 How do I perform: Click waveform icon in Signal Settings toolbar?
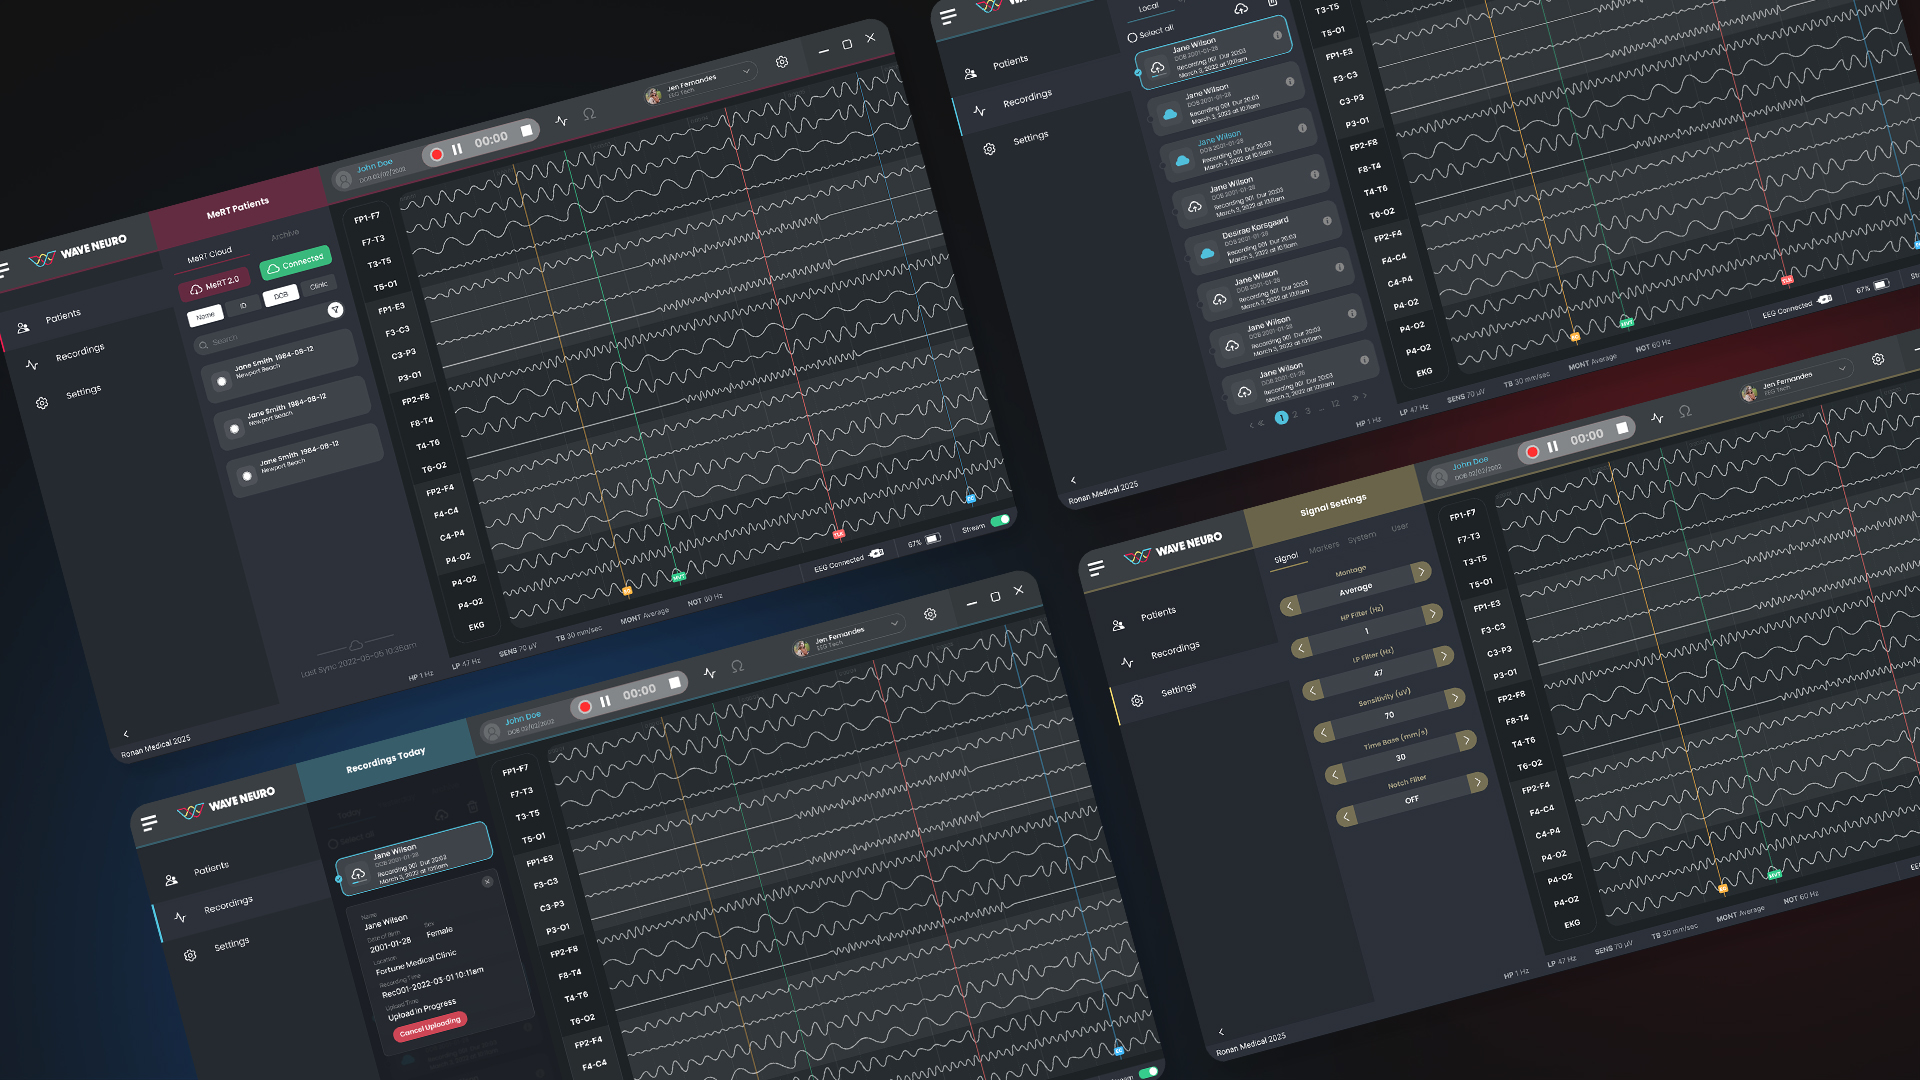click(x=1658, y=418)
